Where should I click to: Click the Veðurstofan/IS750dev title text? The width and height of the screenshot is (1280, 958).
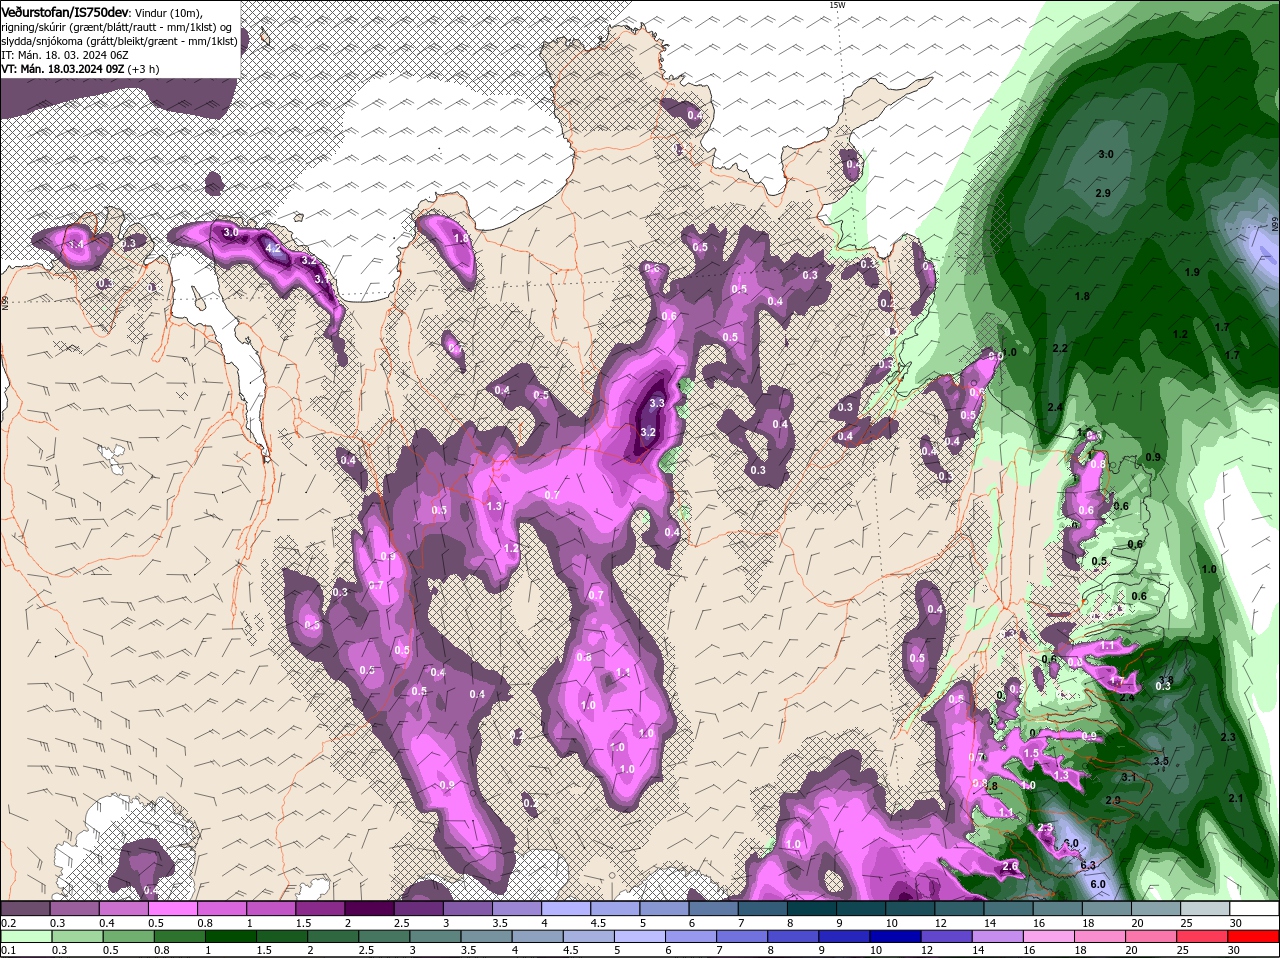click(65, 11)
